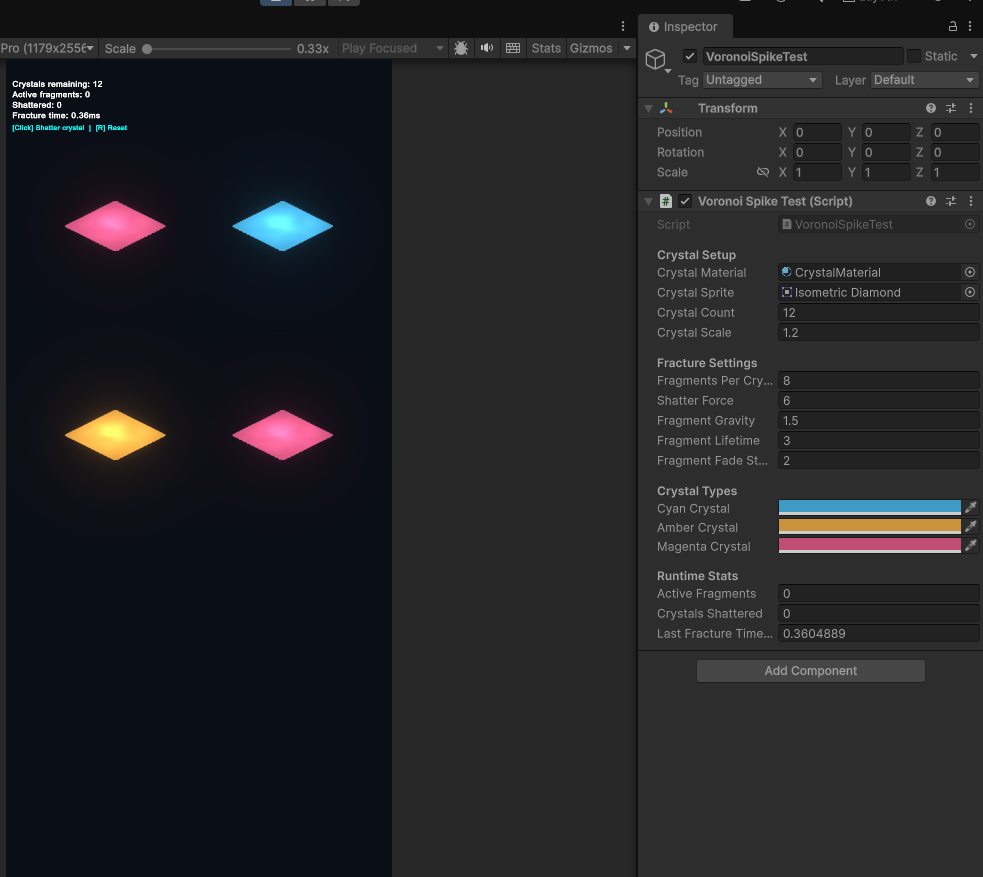Open the Amber Crystal color swatch
983x877 pixels.
coord(869,527)
